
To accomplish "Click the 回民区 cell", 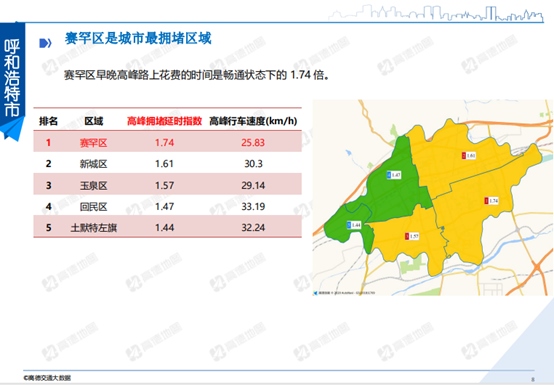I will pyautogui.click(x=93, y=207).
